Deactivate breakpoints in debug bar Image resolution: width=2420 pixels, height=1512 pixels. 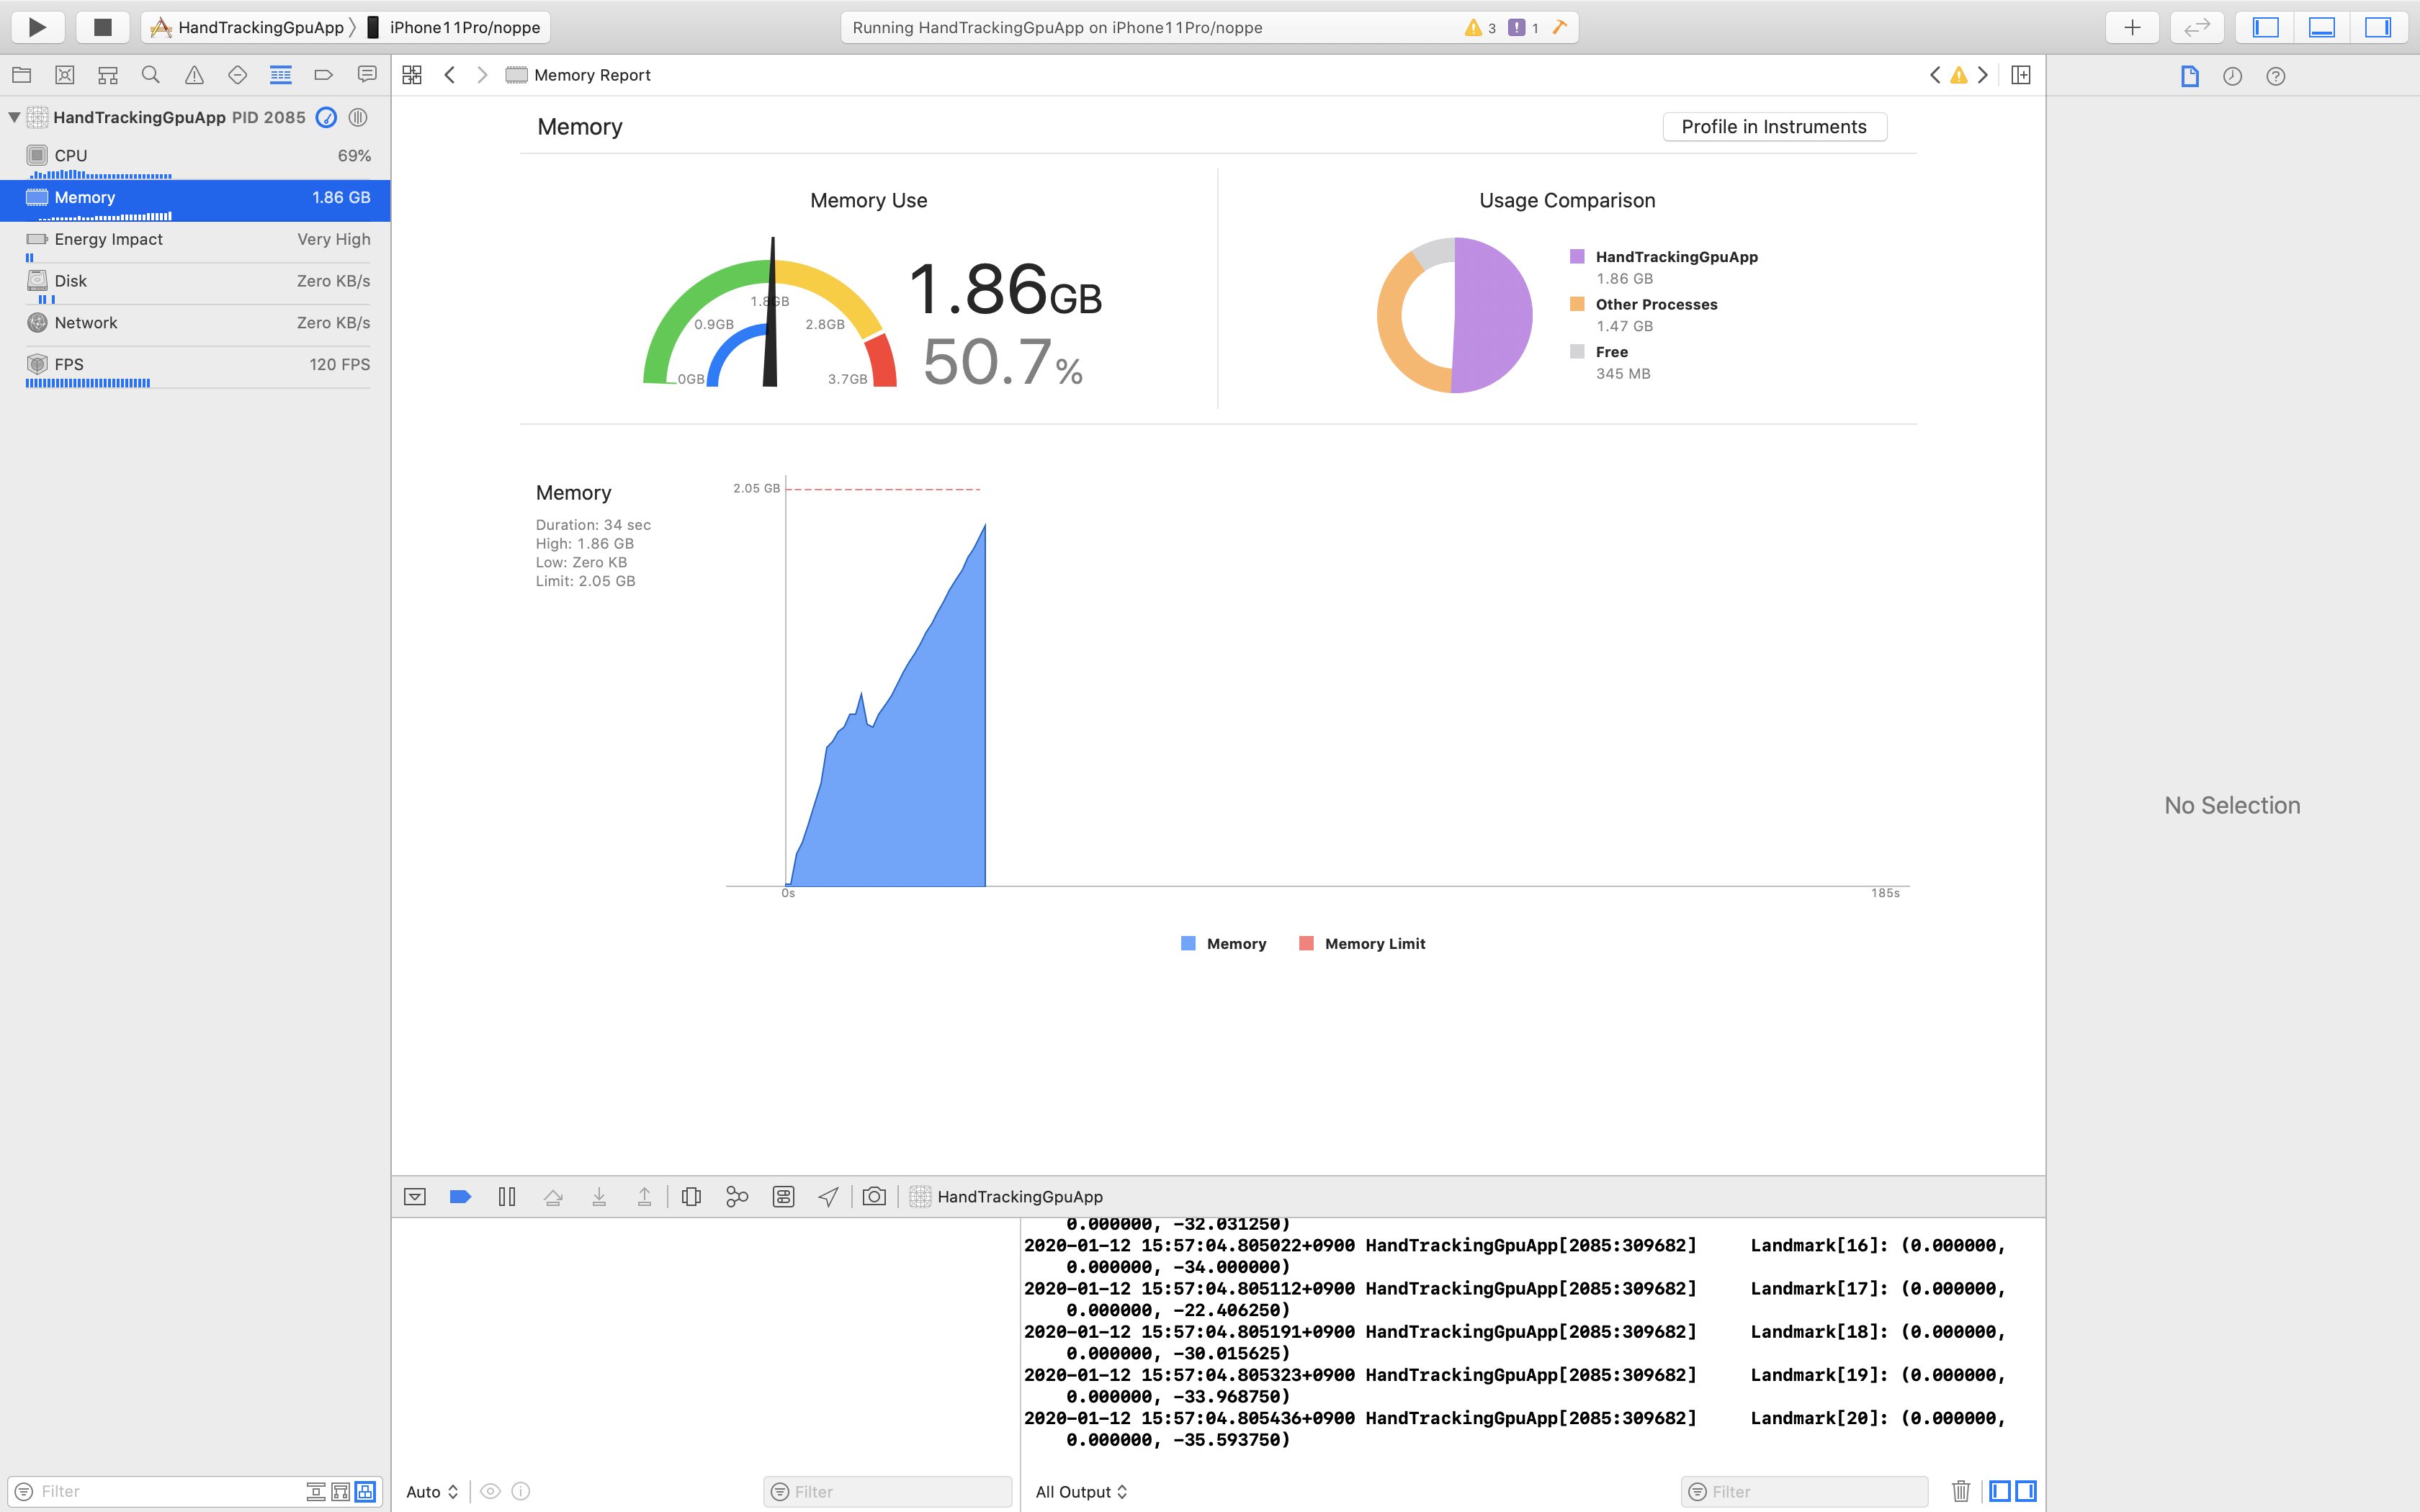point(460,1197)
